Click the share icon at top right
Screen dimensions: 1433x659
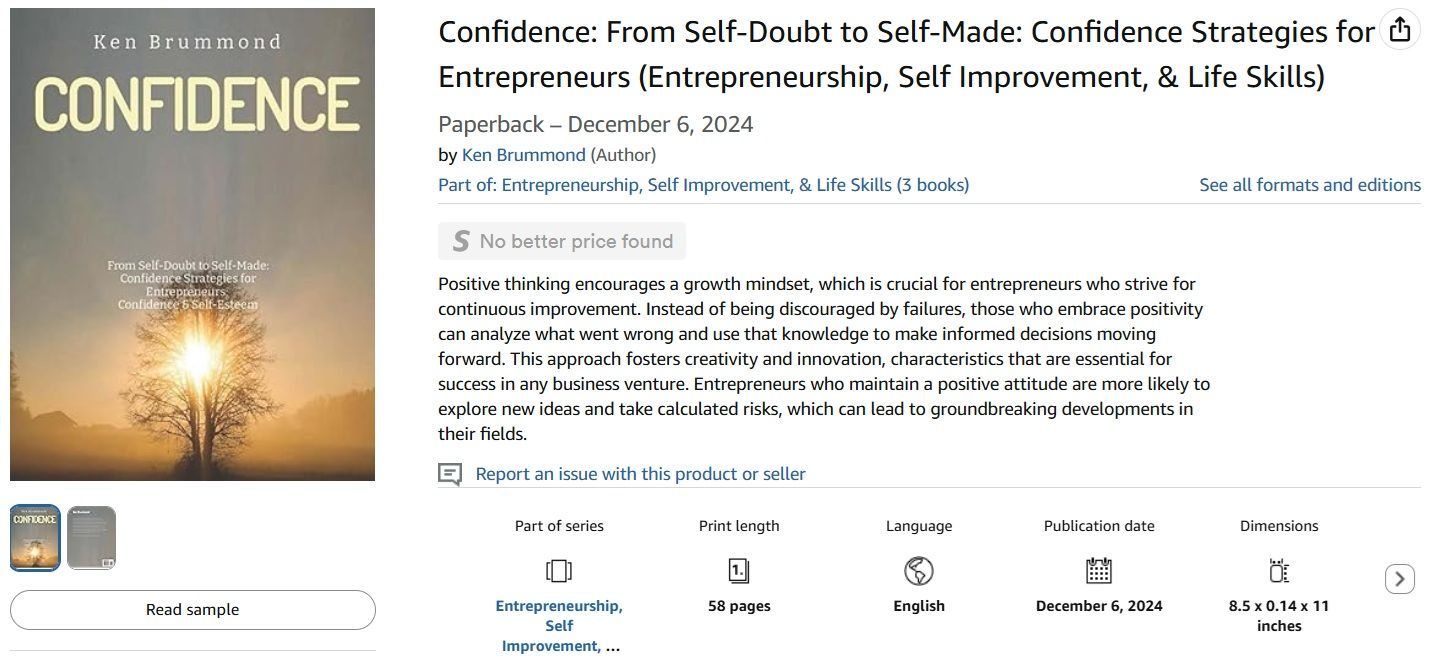point(1400,30)
